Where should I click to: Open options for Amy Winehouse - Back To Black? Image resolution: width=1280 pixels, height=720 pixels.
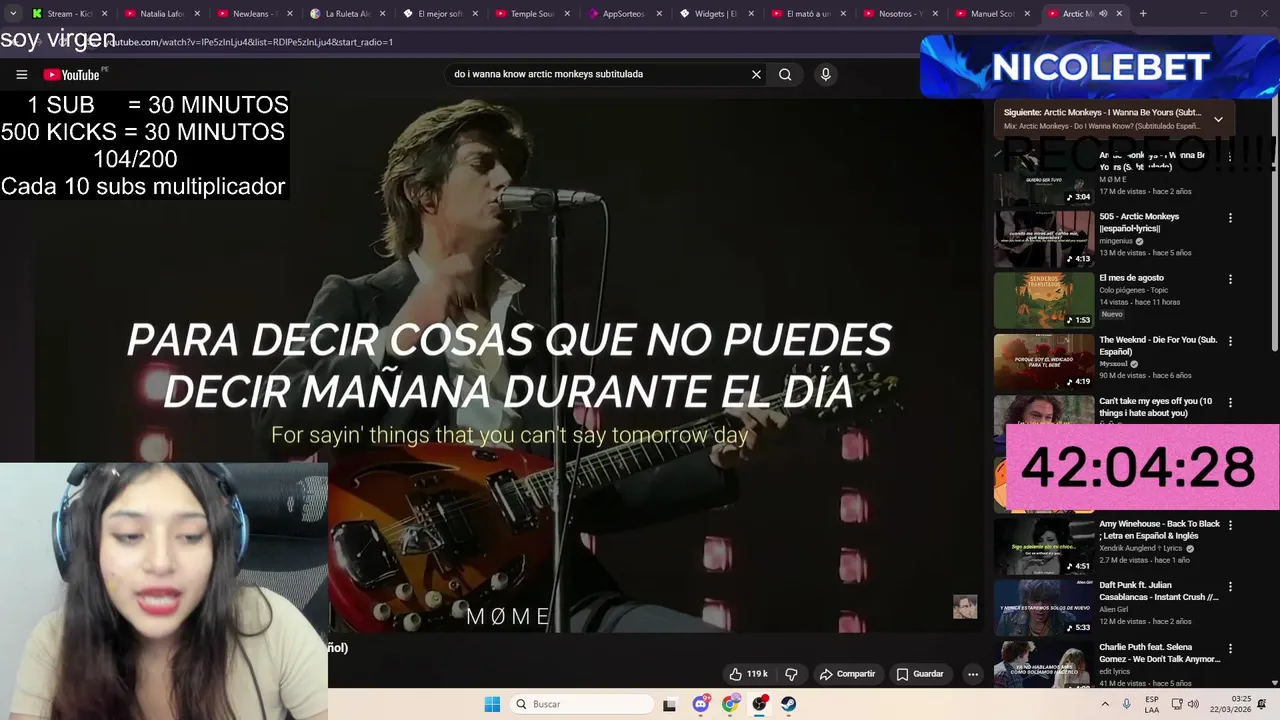tap(1230, 525)
